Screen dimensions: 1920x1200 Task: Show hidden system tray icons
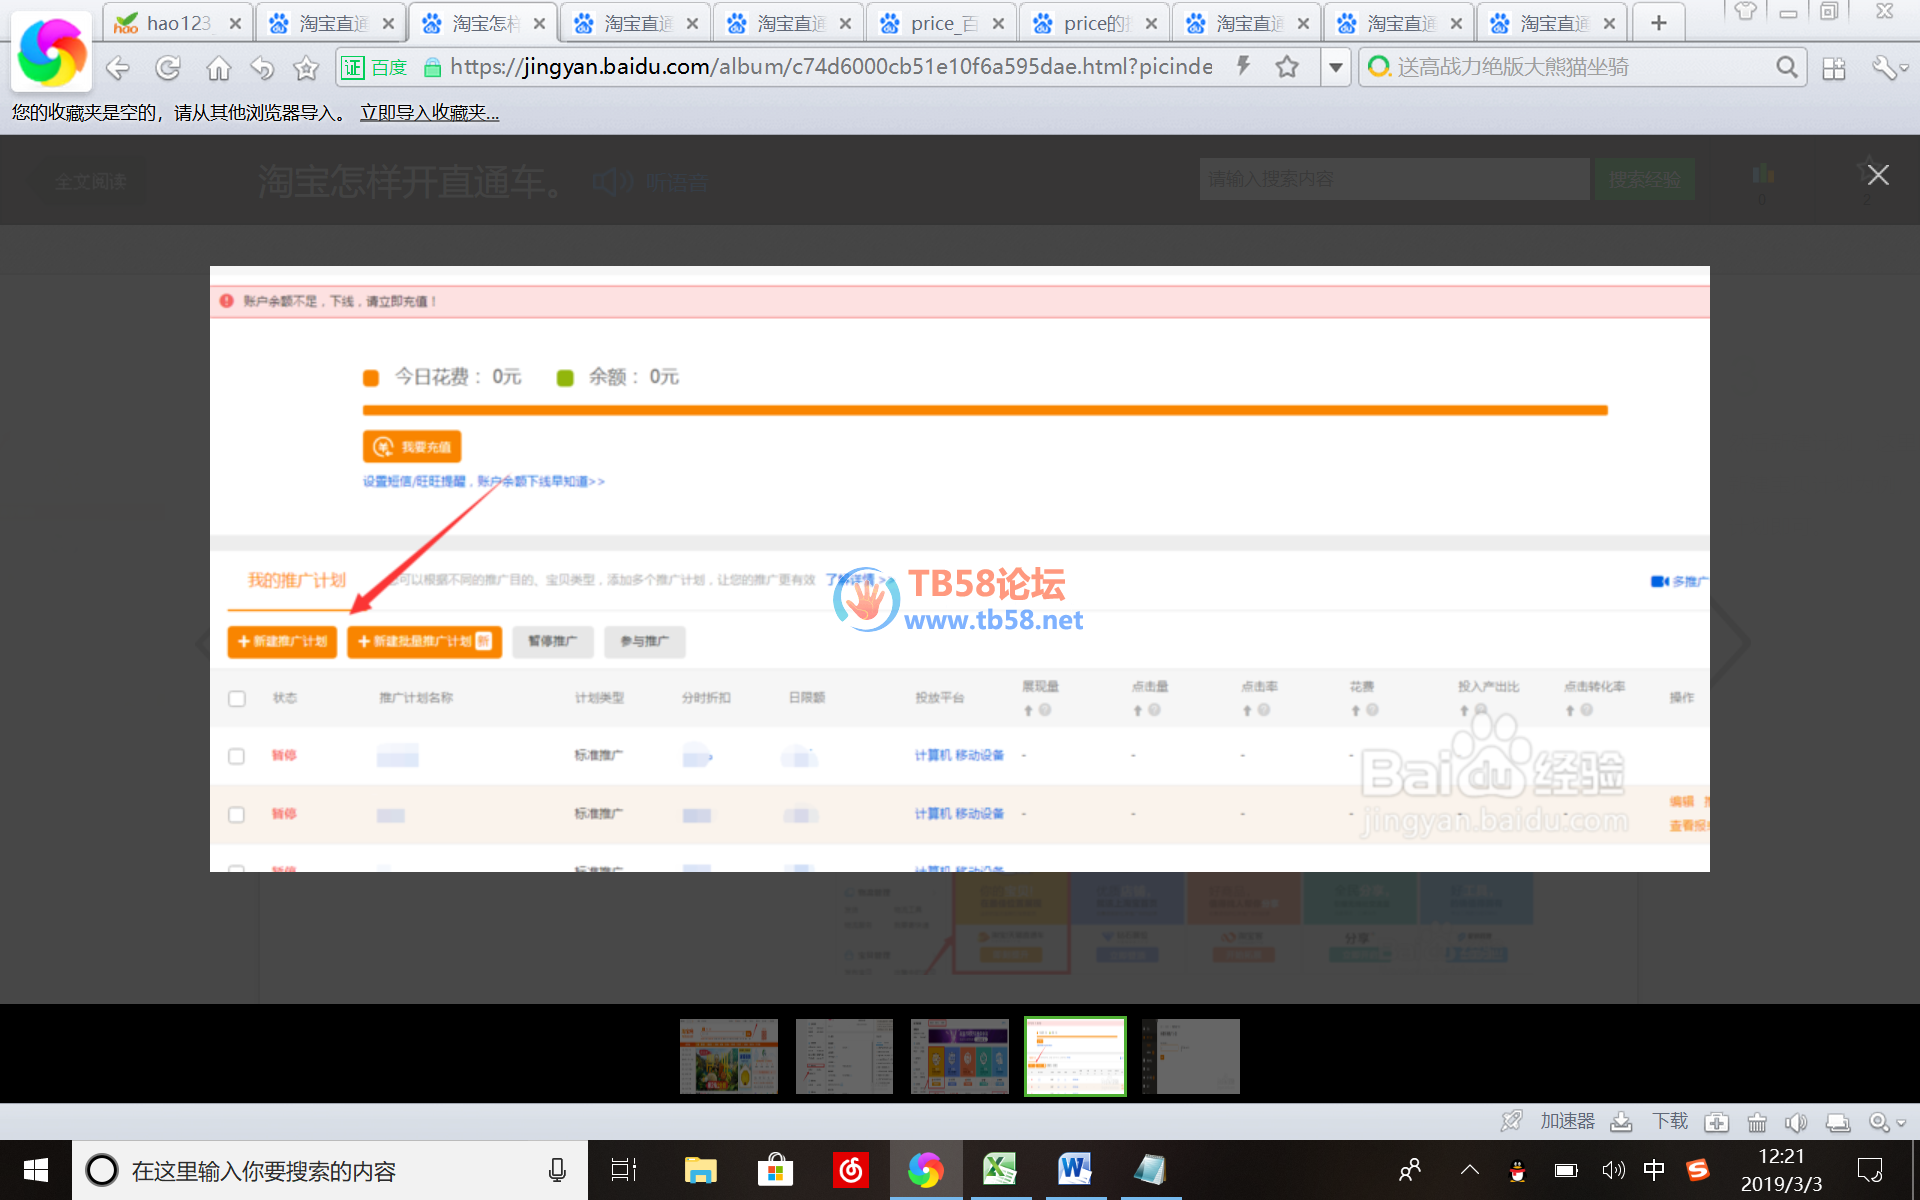coord(1469,1169)
